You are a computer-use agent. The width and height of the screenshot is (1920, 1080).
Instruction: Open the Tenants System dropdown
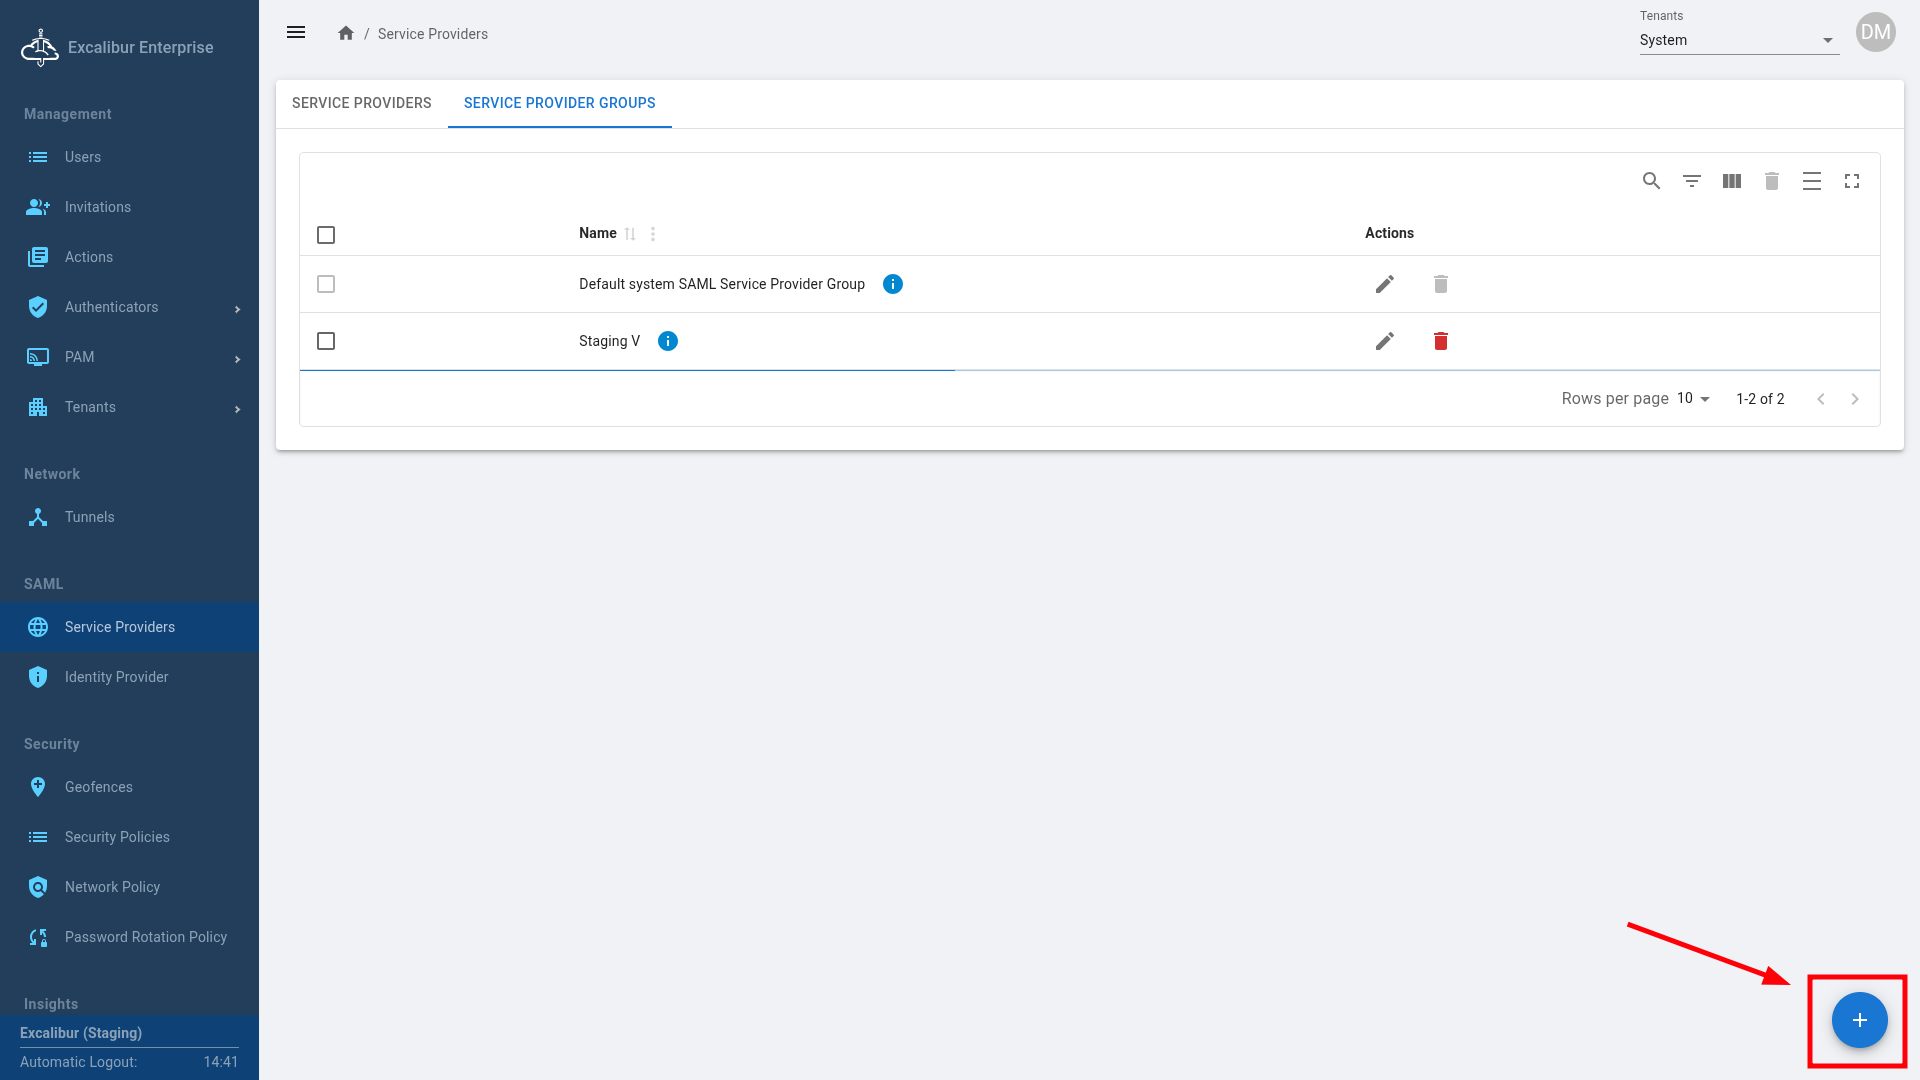(x=1738, y=40)
